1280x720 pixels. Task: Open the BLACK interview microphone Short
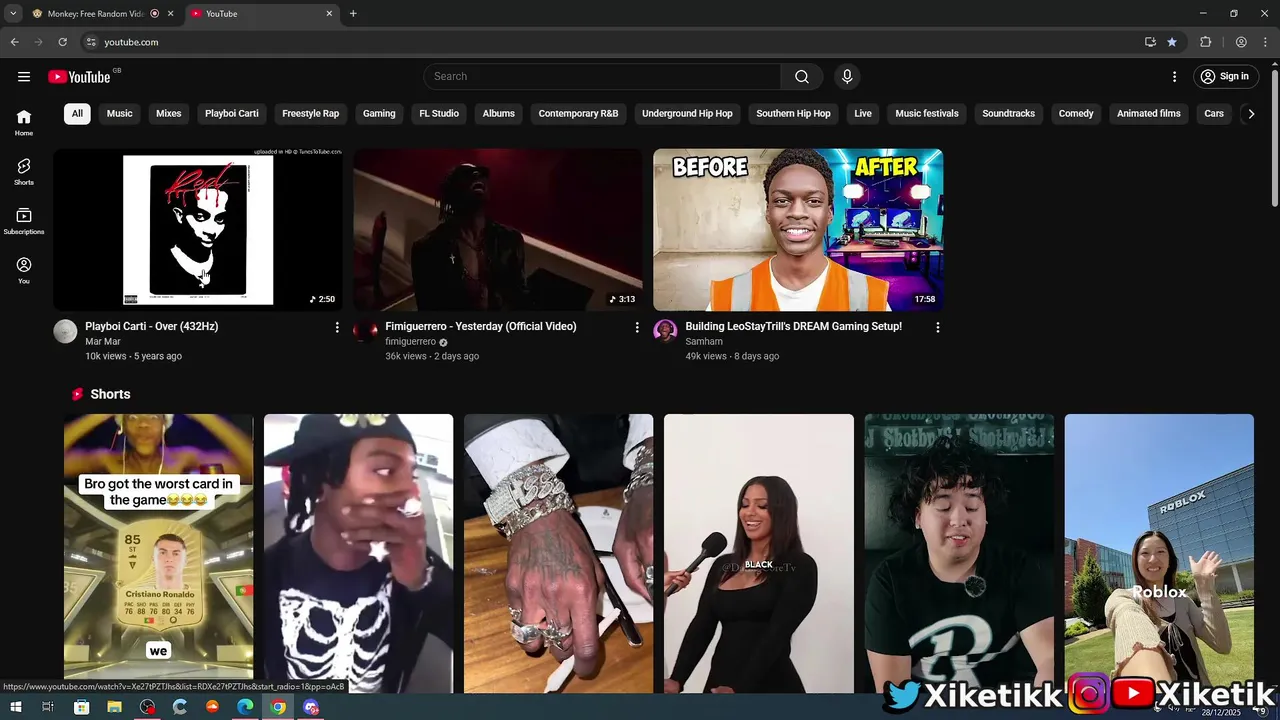point(759,553)
